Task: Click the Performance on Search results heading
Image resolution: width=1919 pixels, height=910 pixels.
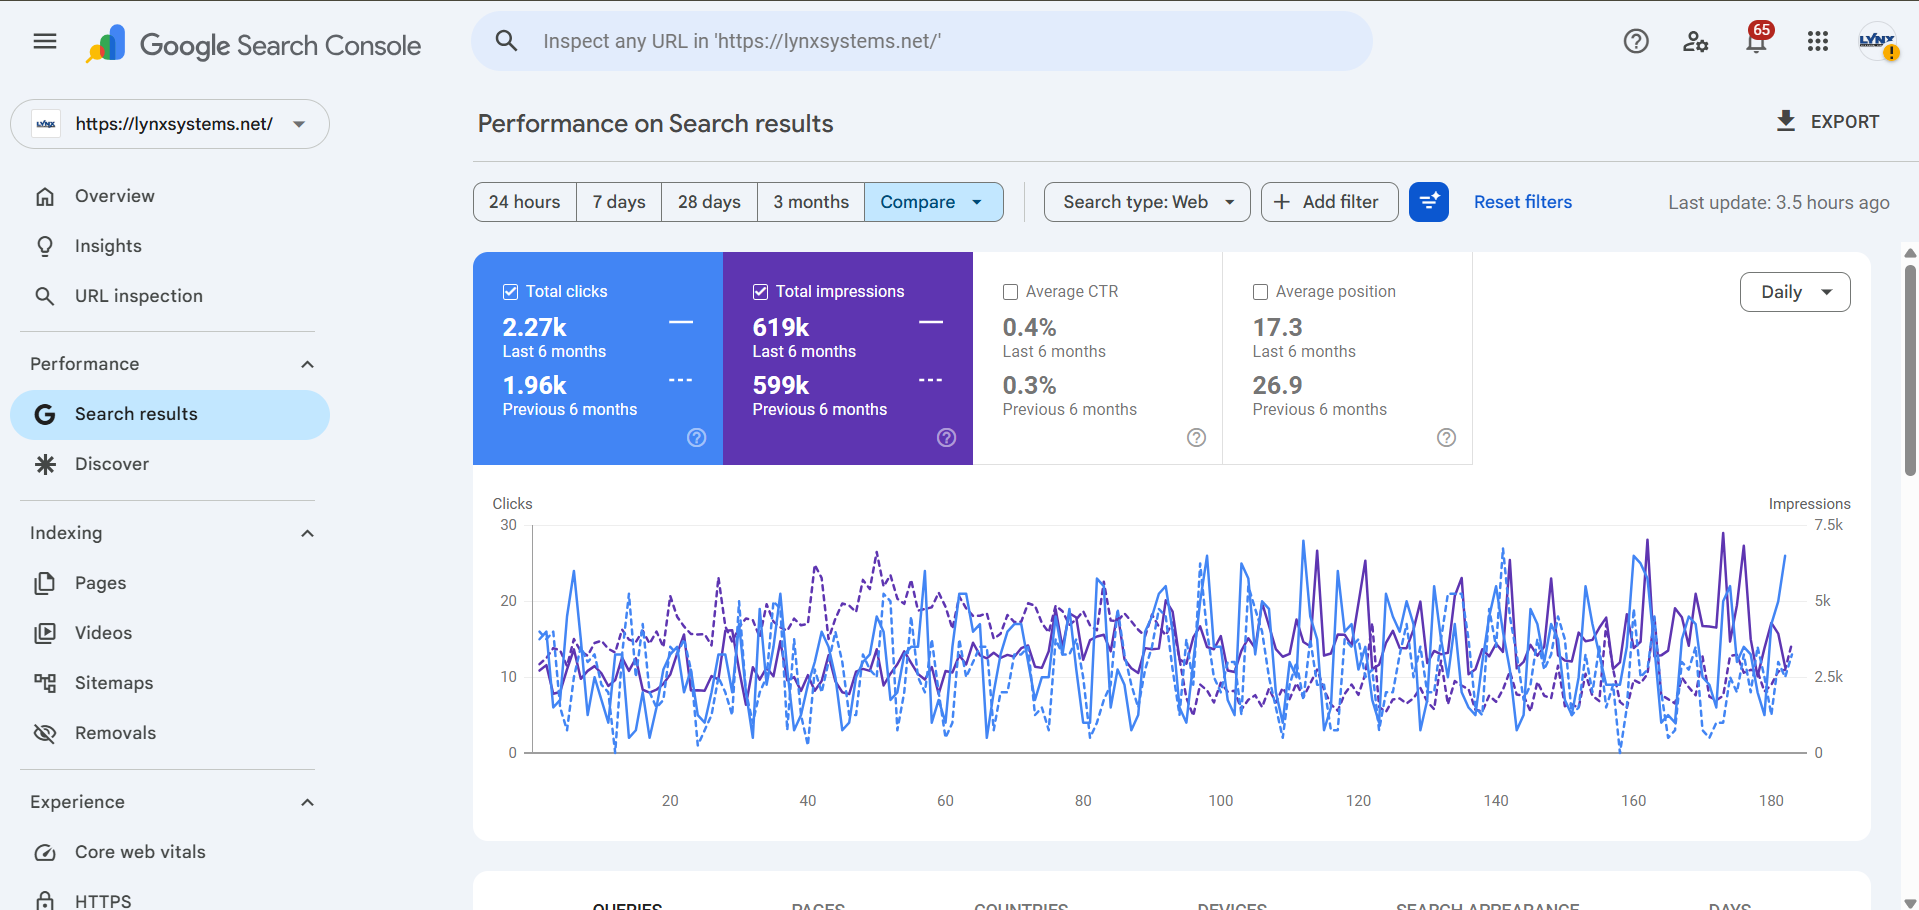Action: tap(655, 124)
